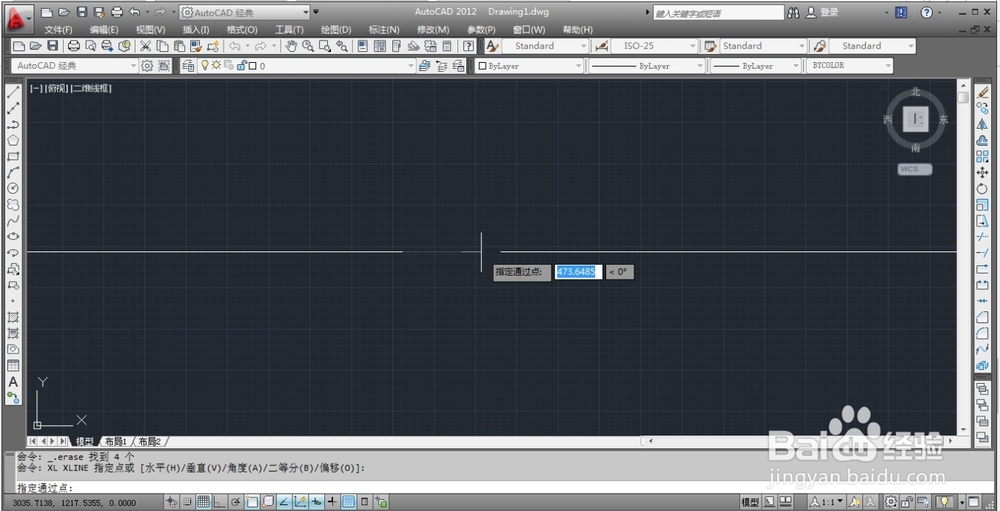This screenshot has height=511, width=1000.
Task: Click the 登录 sign-in button
Action: tap(823, 12)
